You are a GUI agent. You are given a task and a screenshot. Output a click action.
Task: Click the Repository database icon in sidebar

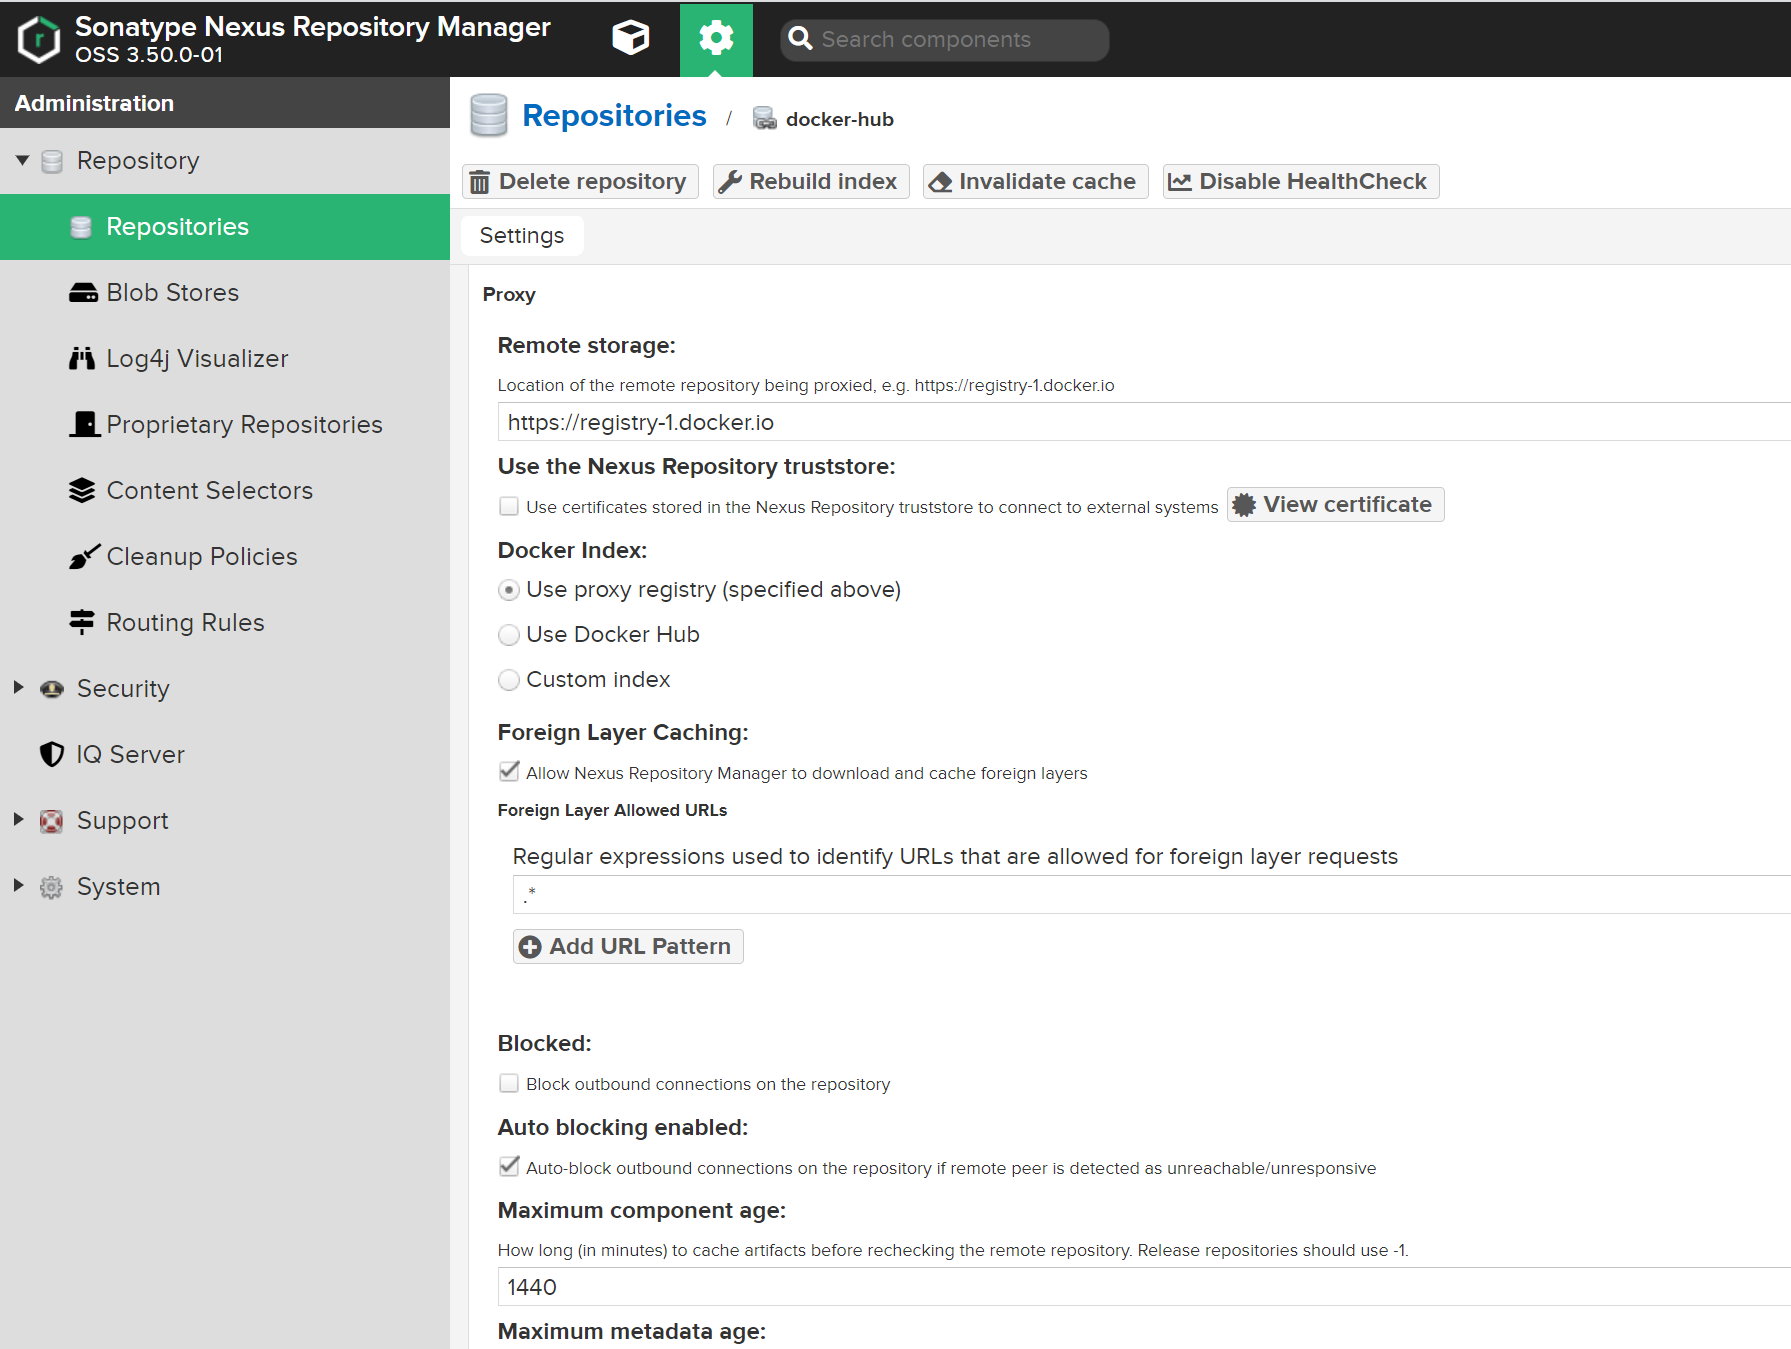pyautogui.click(x=52, y=161)
